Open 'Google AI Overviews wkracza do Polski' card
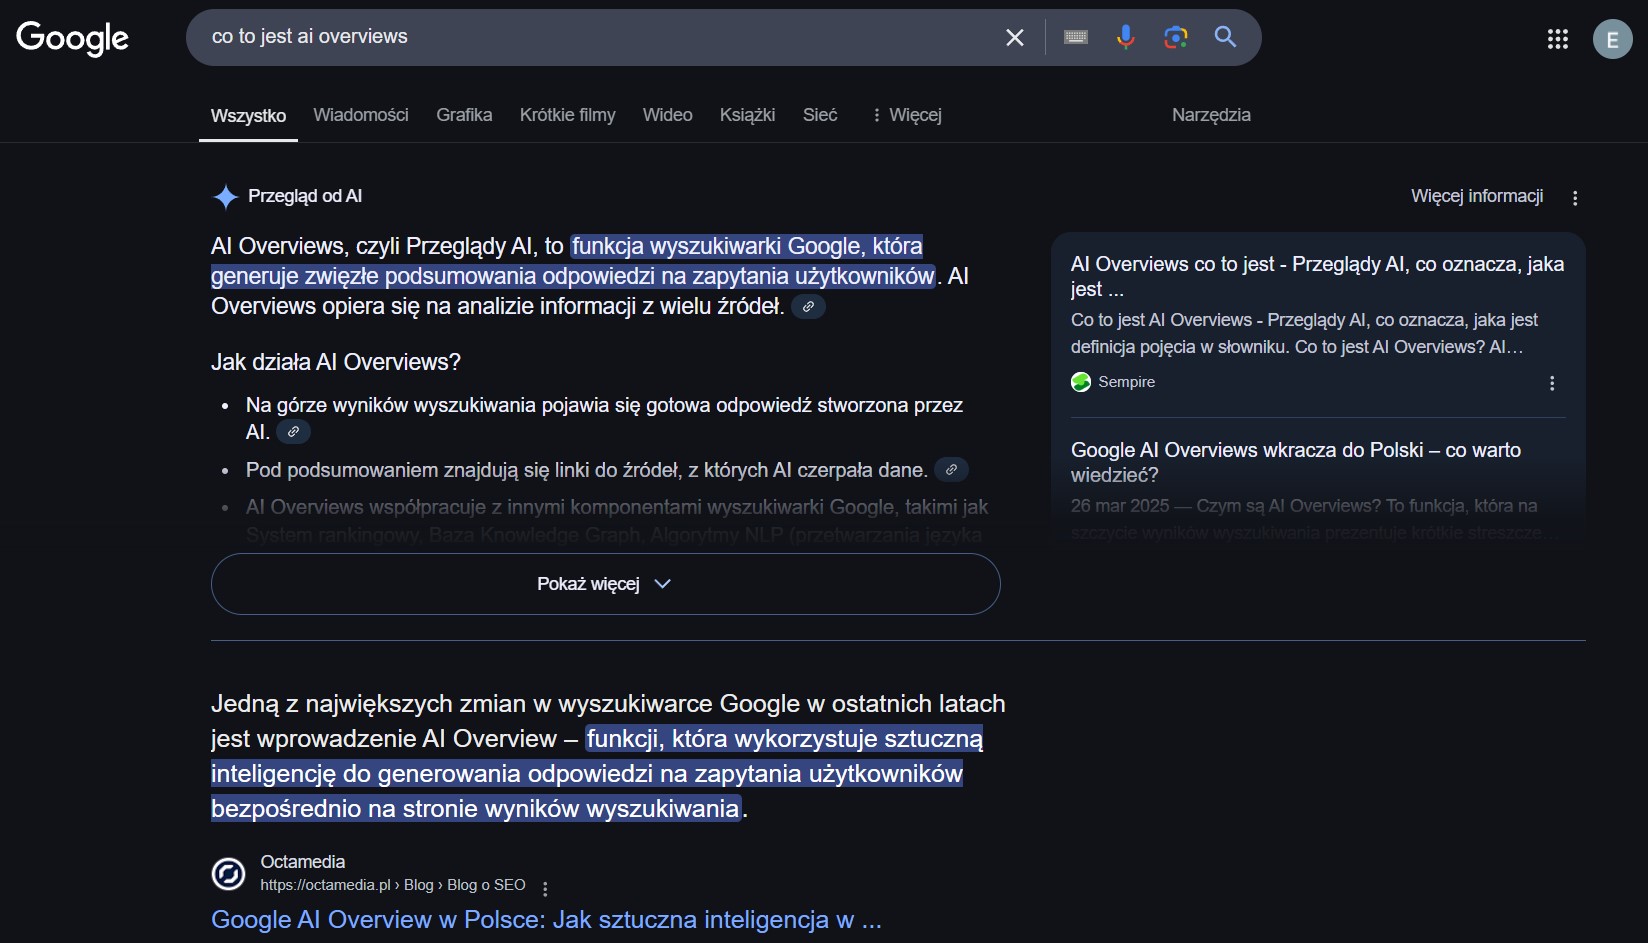1648x943 pixels. pos(1296,462)
